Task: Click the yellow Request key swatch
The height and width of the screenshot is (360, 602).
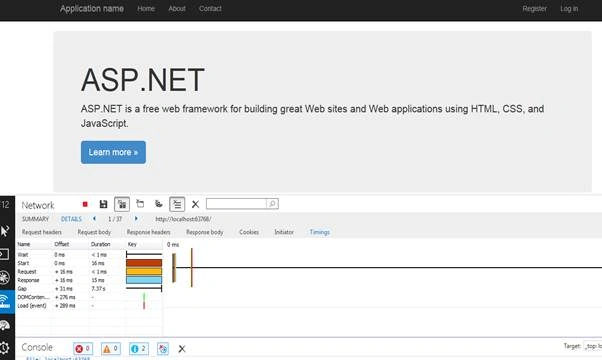Action: point(144,271)
